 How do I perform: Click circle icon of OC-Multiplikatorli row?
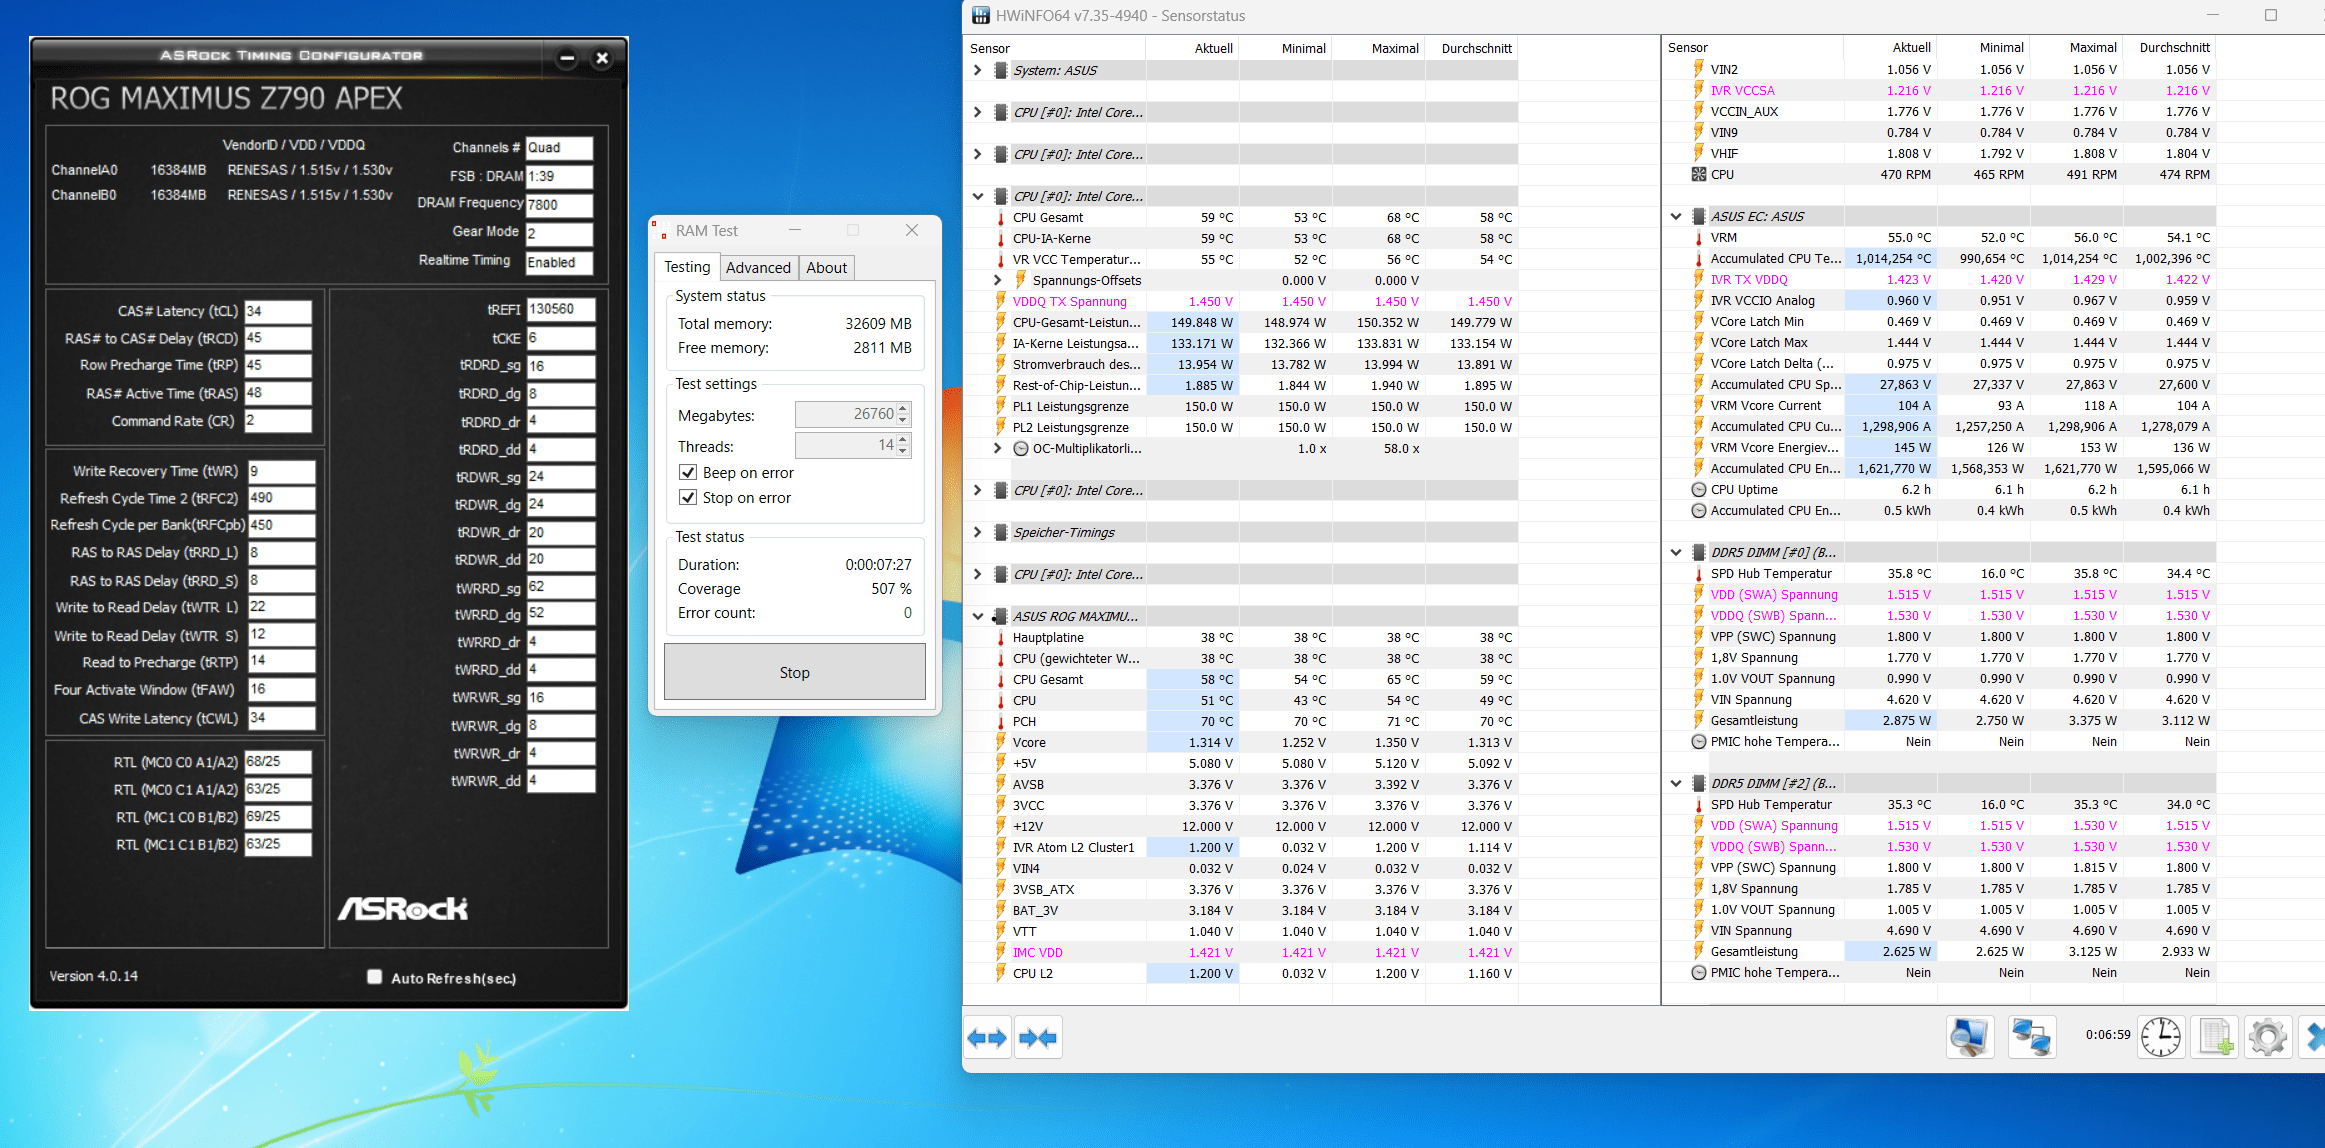pyautogui.click(x=1021, y=448)
